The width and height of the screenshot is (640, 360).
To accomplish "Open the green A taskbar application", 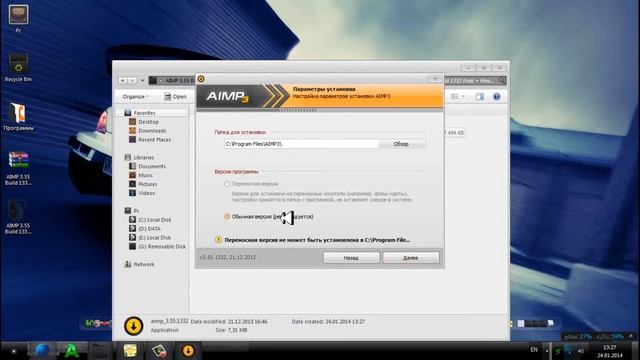I will coord(72,351).
